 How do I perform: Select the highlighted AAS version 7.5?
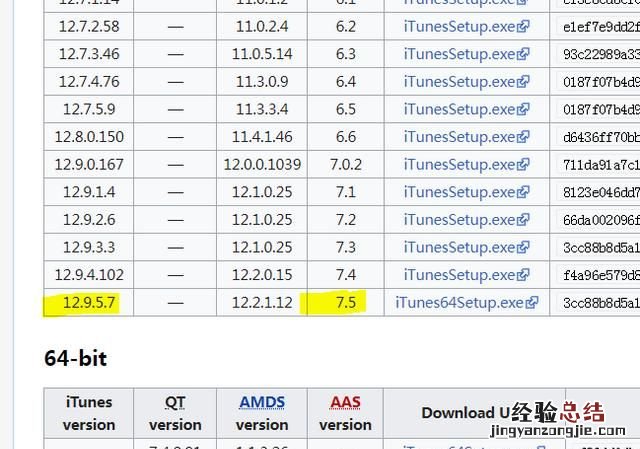346,303
